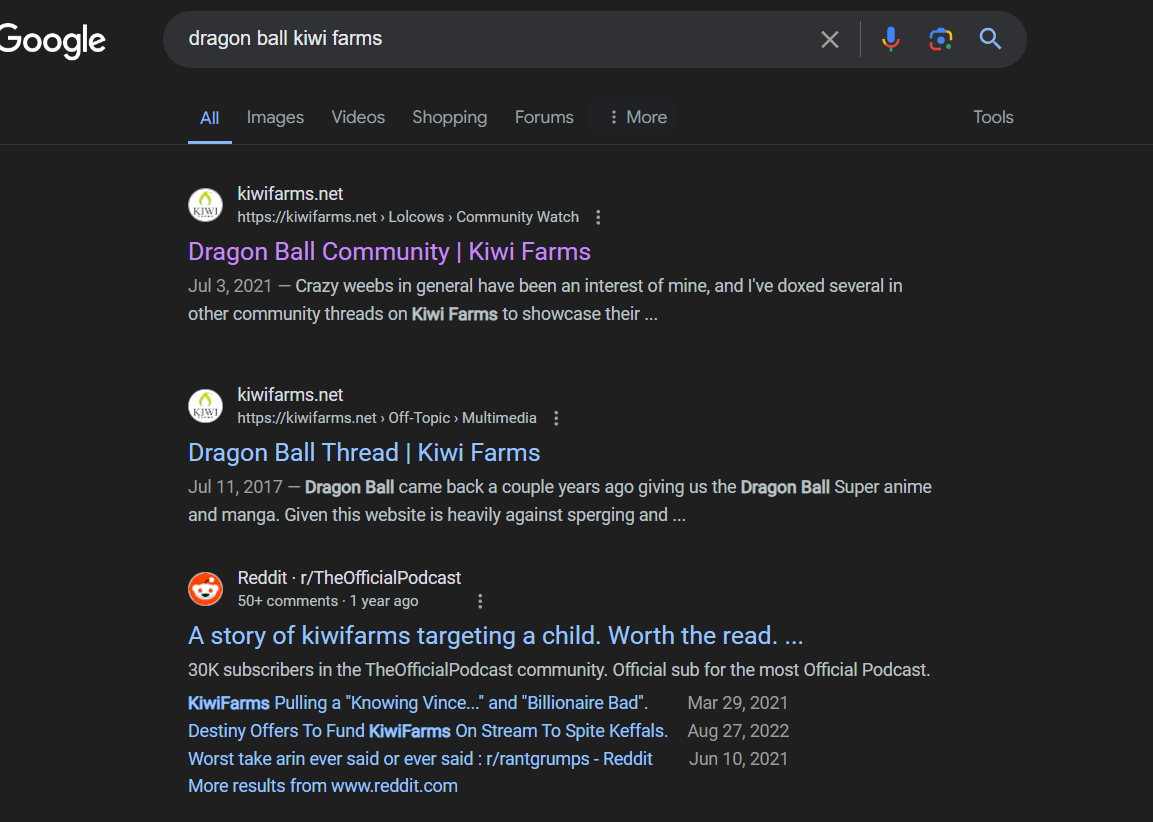This screenshot has width=1153, height=822.
Task: Expand the More search filters menu
Action: (x=638, y=117)
